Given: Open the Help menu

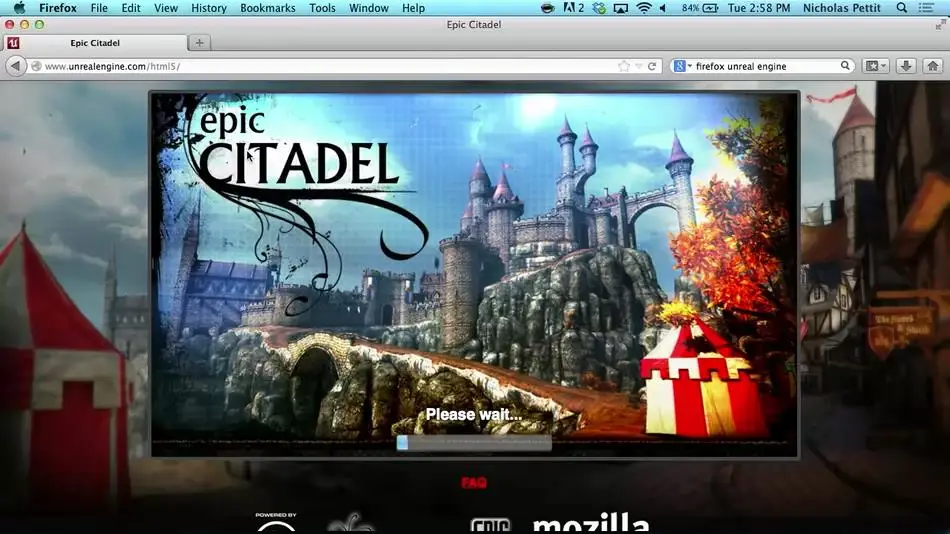Looking at the screenshot, I should click(413, 8).
